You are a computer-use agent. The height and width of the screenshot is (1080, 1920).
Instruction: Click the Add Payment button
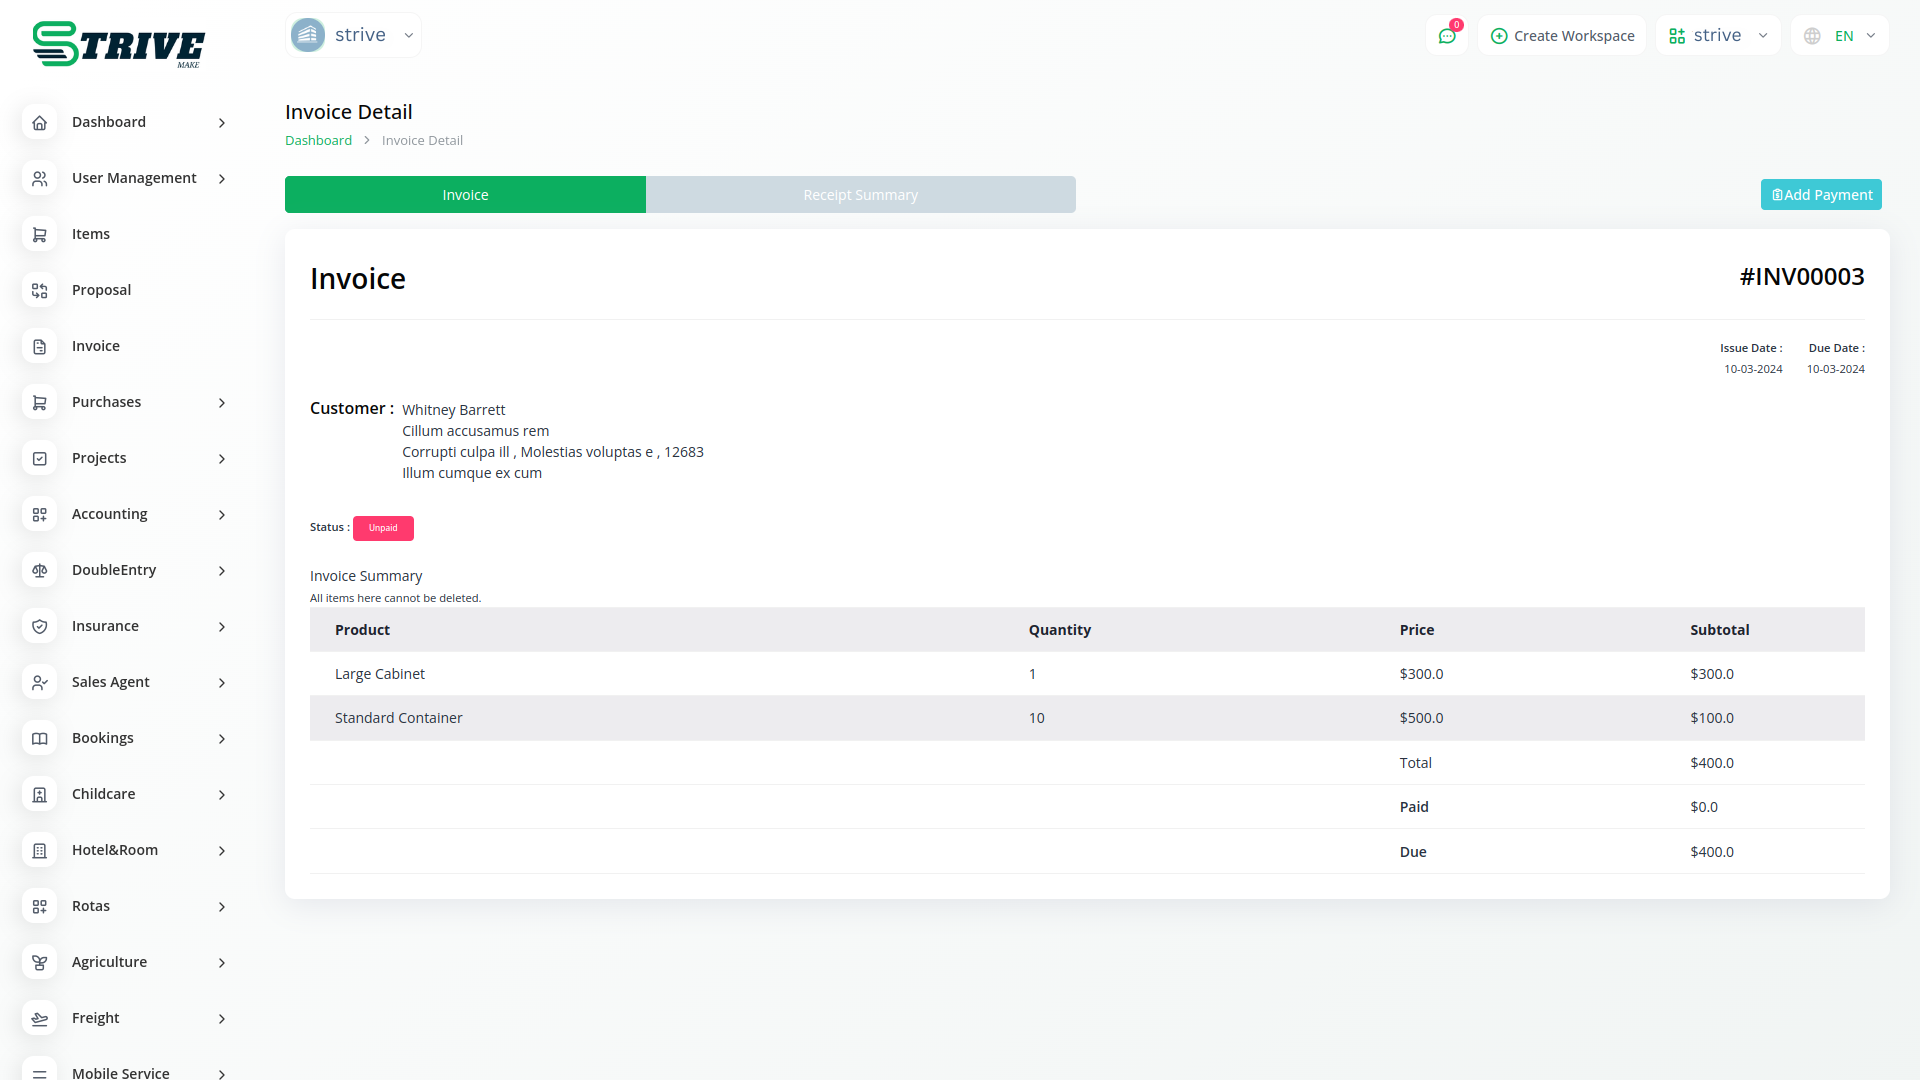pyautogui.click(x=1820, y=195)
